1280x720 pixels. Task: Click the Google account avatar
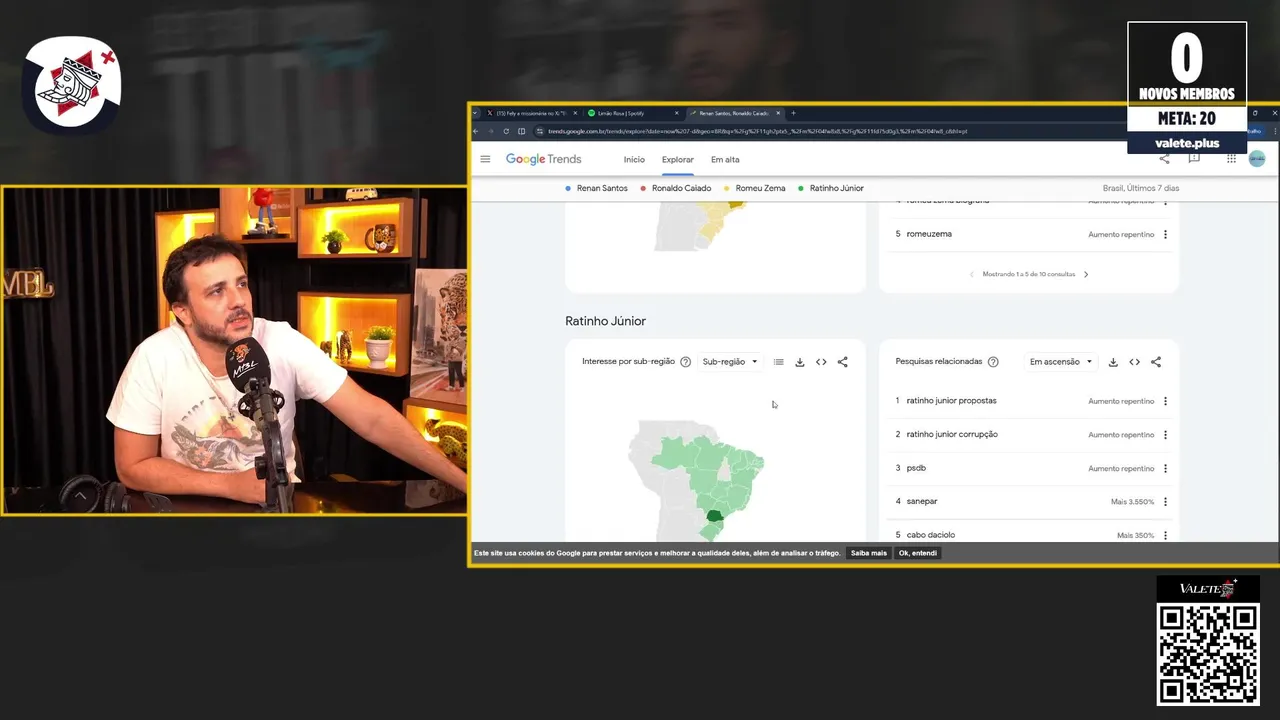(1257, 158)
